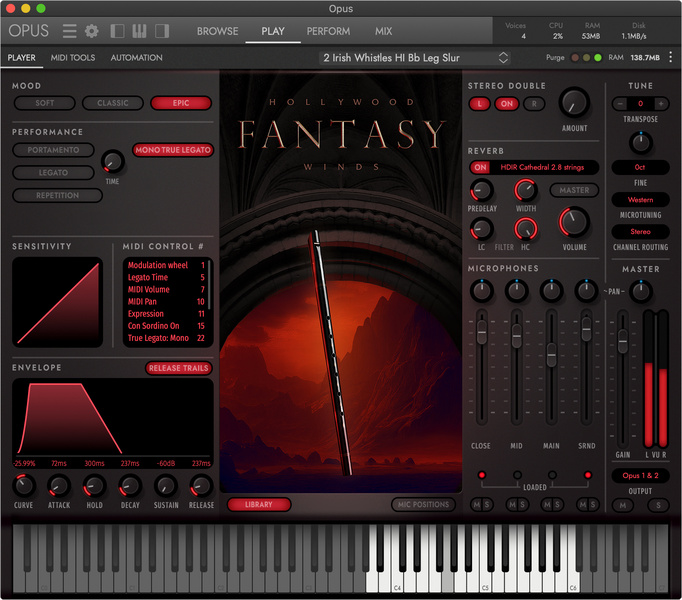This screenshot has height=600, width=682.
Task: Toggle Stereo Double ON switch
Action: (506, 104)
